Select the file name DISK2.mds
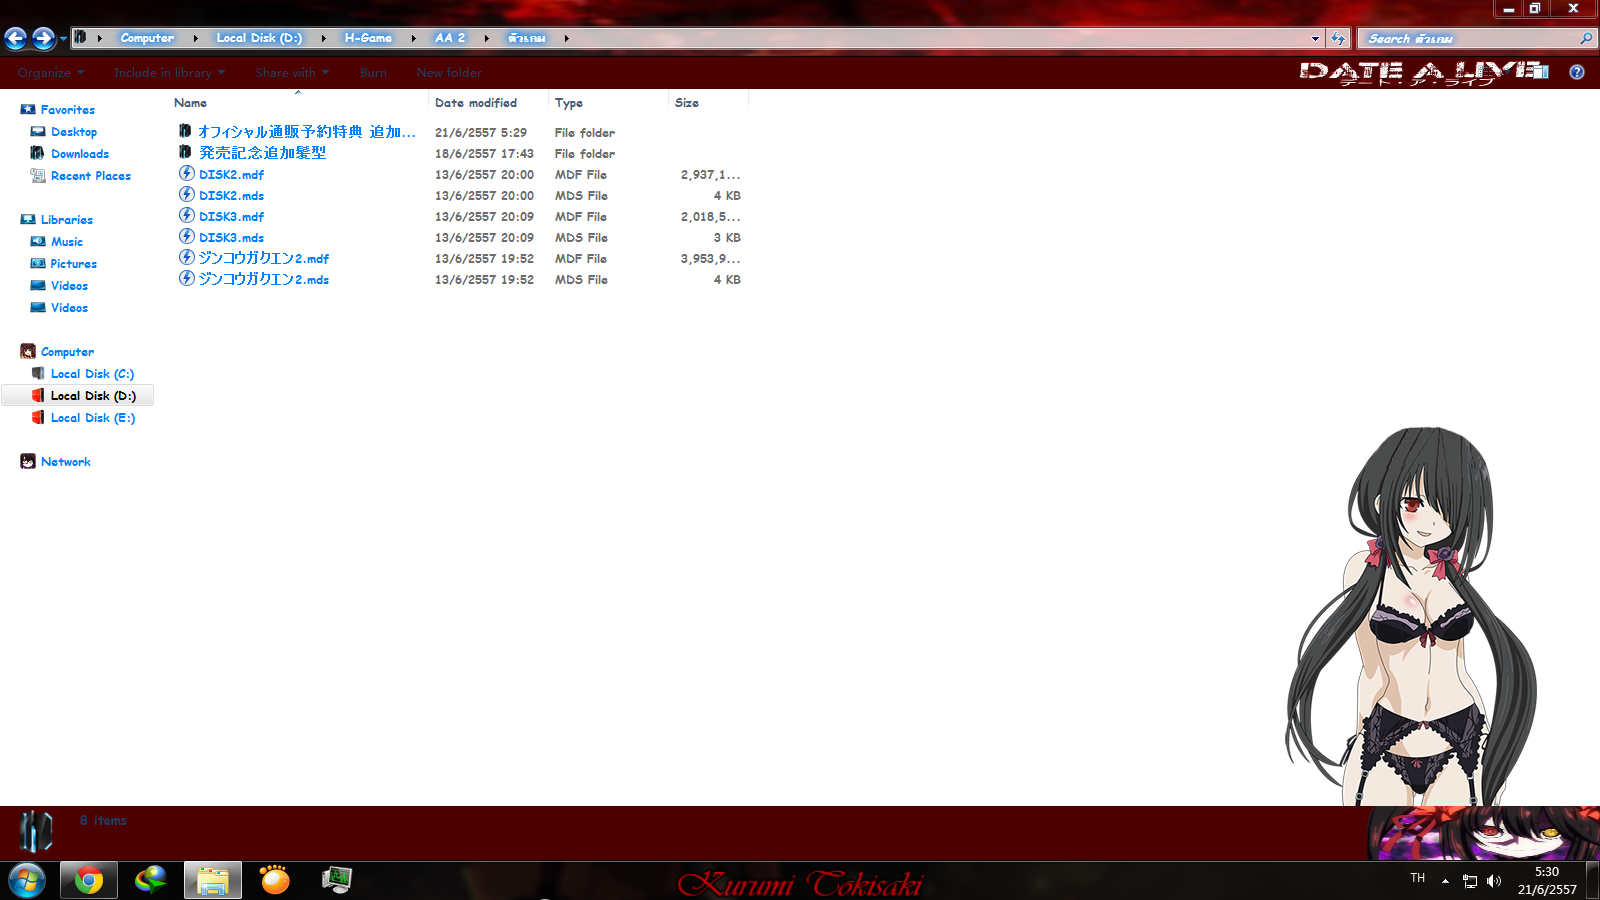Image resolution: width=1600 pixels, height=900 pixels. 231,195
